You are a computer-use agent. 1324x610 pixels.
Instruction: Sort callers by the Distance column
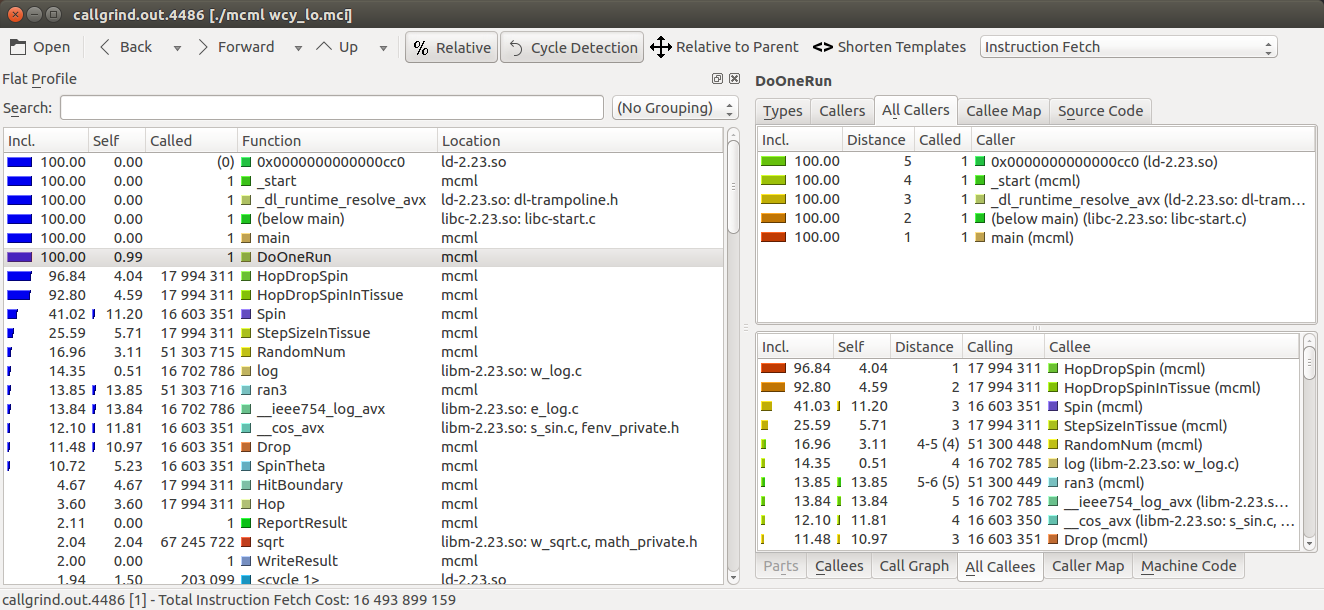point(877,139)
